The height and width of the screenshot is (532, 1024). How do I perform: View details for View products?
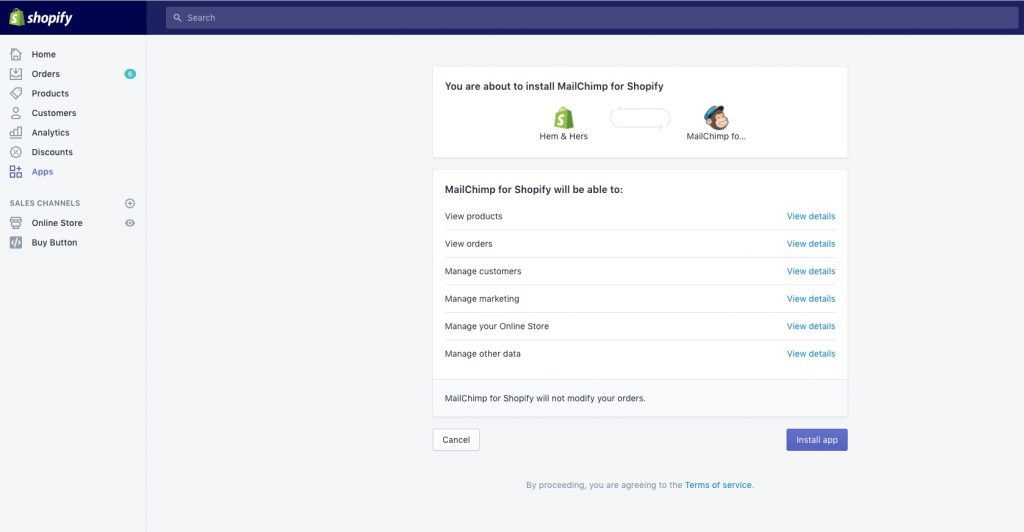coord(810,216)
